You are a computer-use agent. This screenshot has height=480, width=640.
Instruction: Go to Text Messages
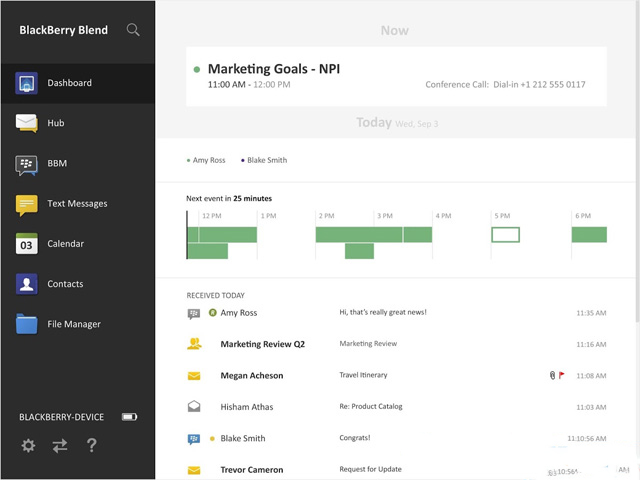click(x=78, y=203)
